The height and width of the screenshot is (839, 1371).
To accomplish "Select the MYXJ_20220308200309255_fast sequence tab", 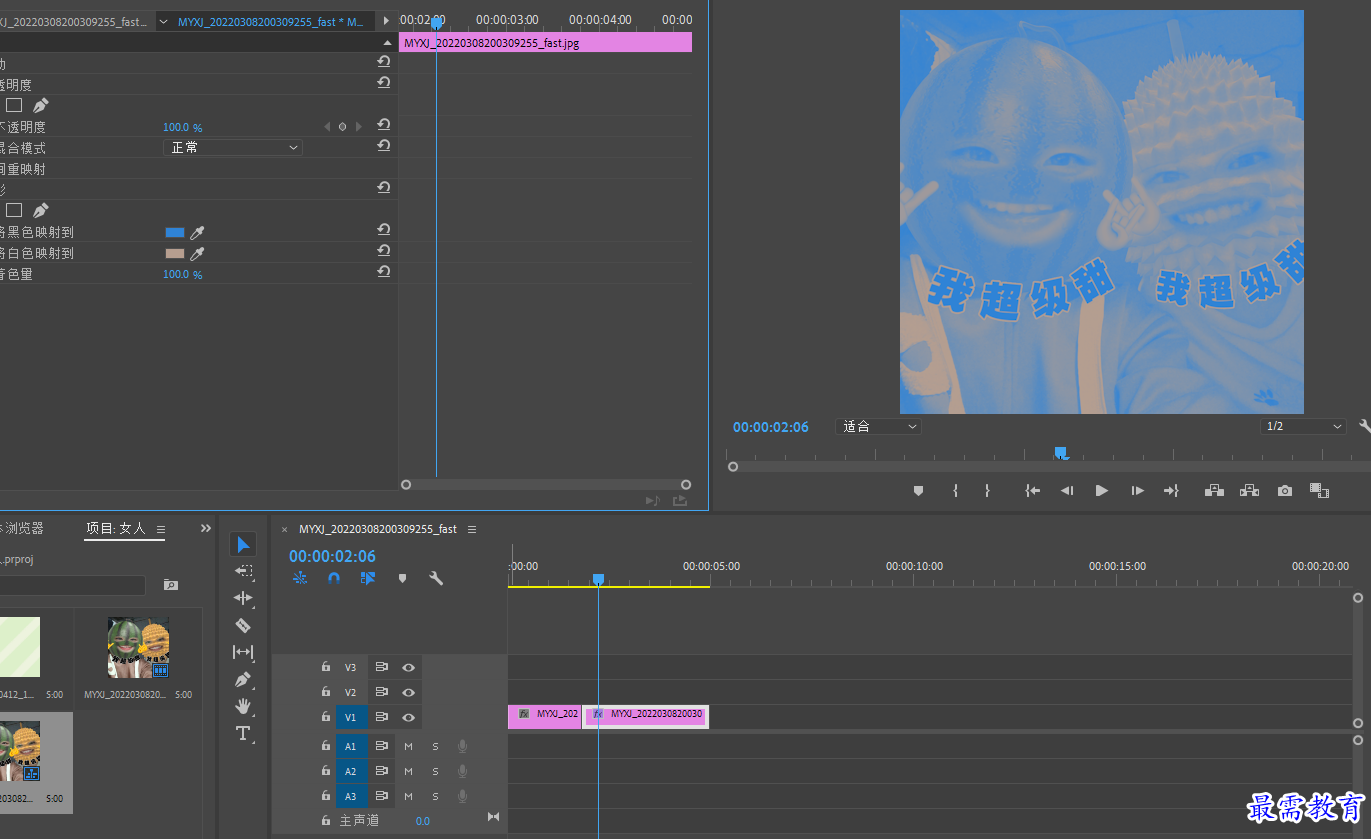I will coord(378,529).
